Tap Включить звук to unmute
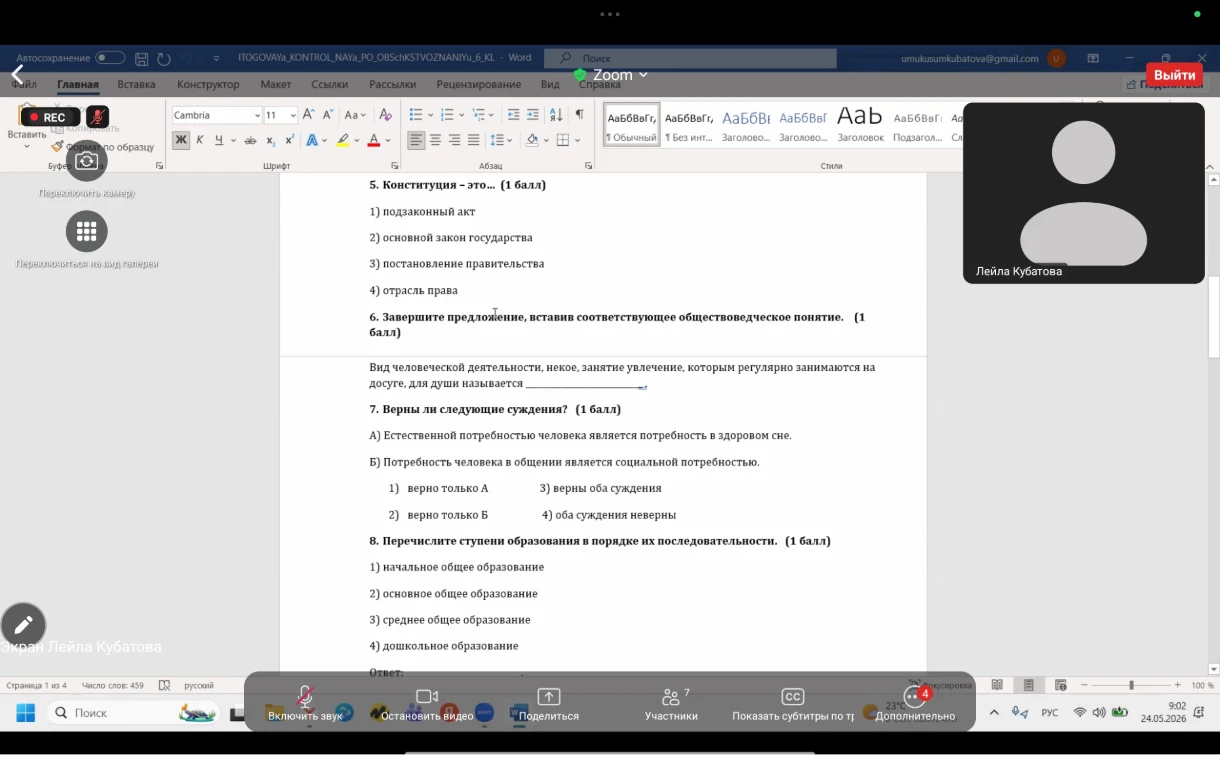This screenshot has height=763, width=1220. point(306,704)
